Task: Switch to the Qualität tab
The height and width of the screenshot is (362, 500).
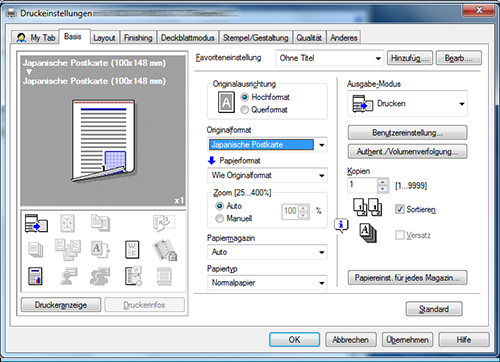Action: pyautogui.click(x=309, y=38)
